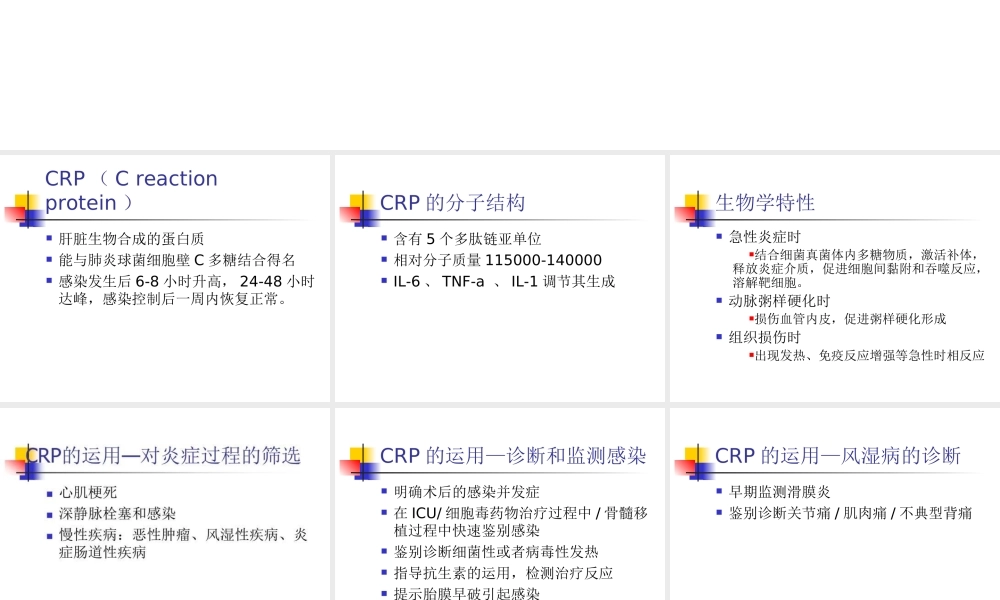Click the line 'IL-6 、 TNF-a 、 IL-1 调节其生成'
Viewport: 1000px width, 600px height.
[x=504, y=281]
